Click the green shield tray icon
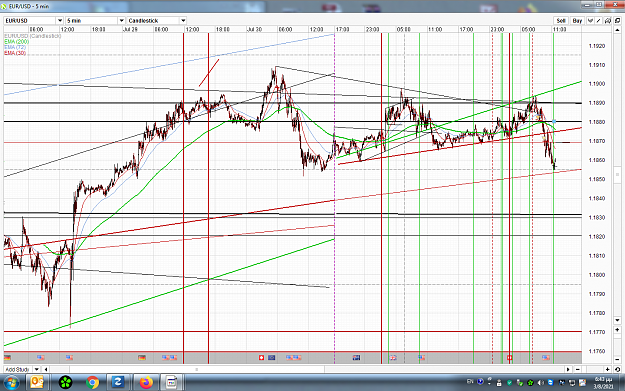Viewport: 625px width, 391px height. coord(509,383)
